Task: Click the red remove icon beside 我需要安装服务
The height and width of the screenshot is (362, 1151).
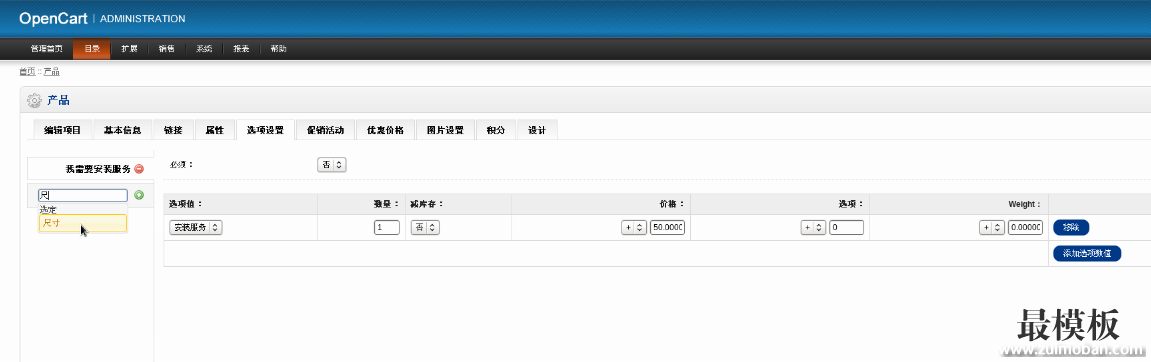Action: point(139,169)
